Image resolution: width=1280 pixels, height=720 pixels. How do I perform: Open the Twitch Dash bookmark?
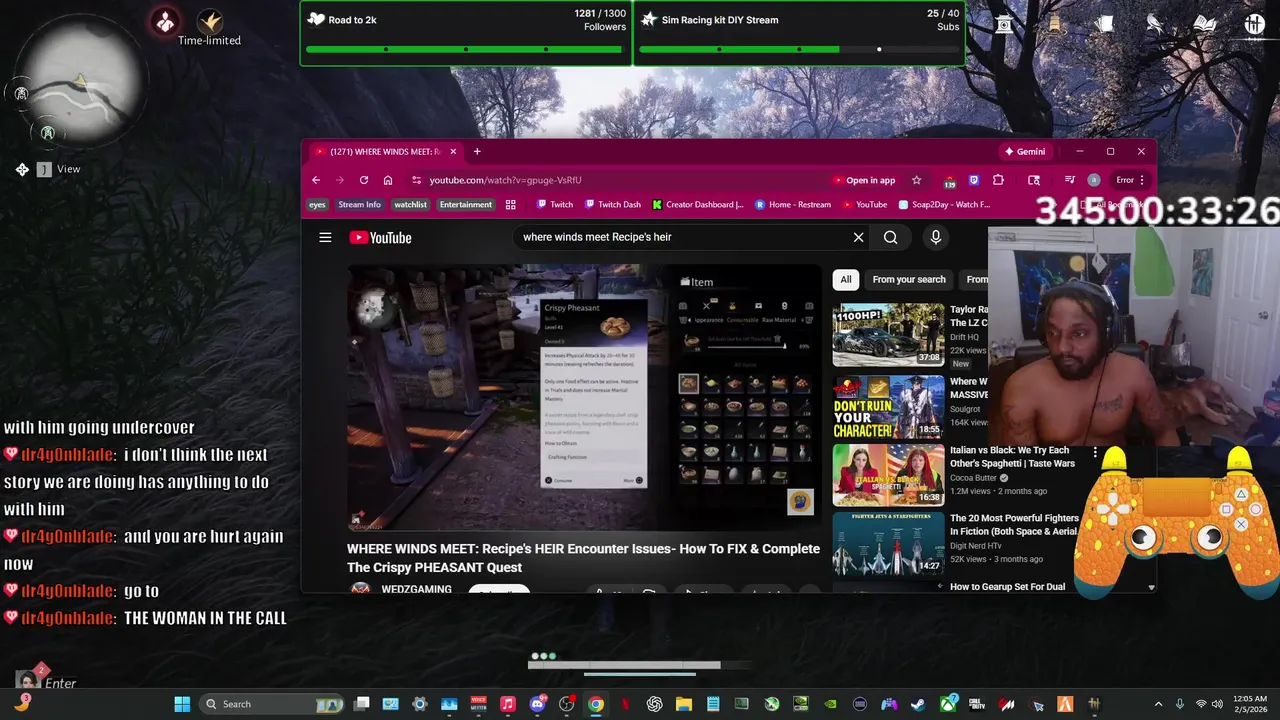[612, 205]
